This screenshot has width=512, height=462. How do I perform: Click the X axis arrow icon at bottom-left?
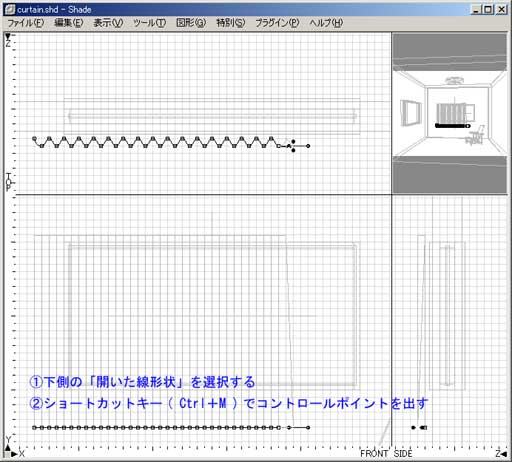click(x=14, y=454)
